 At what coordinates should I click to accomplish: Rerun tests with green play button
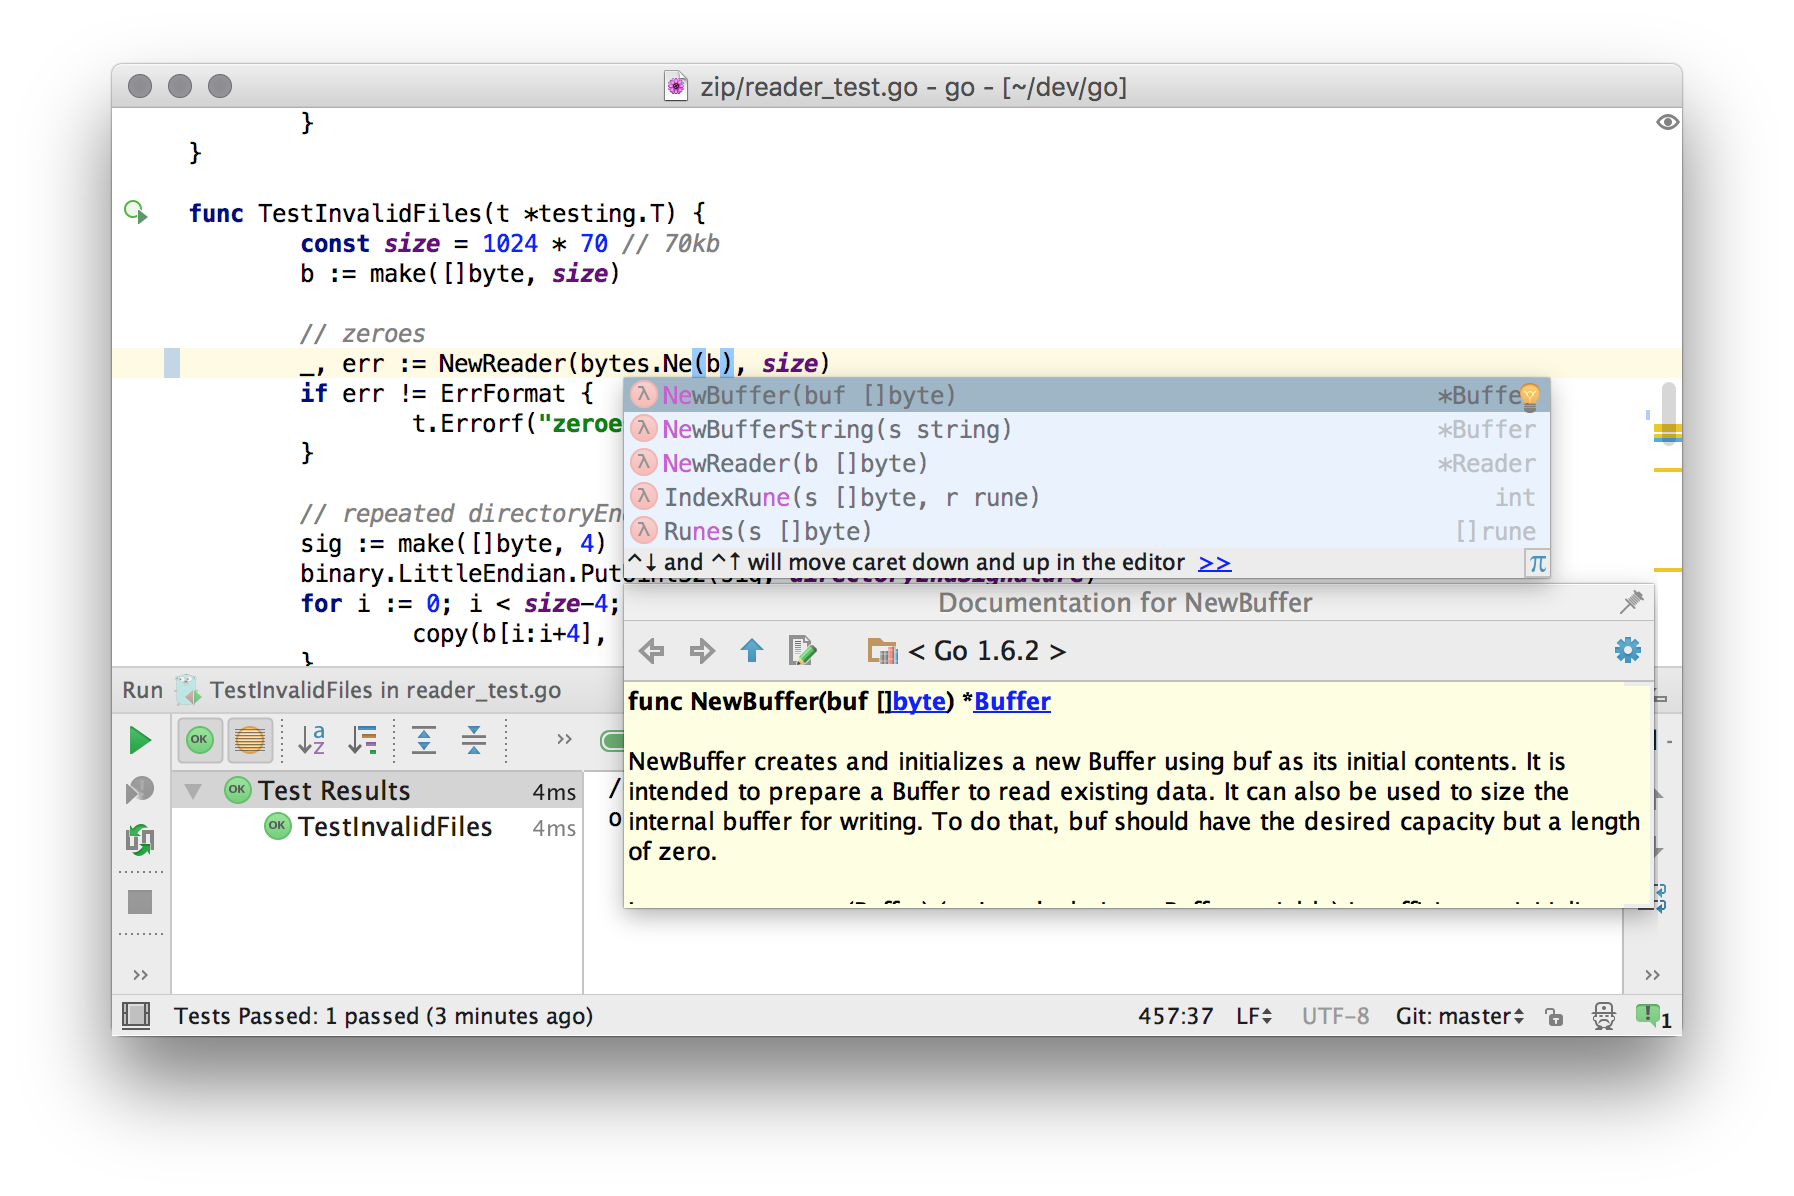click(x=140, y=741)
